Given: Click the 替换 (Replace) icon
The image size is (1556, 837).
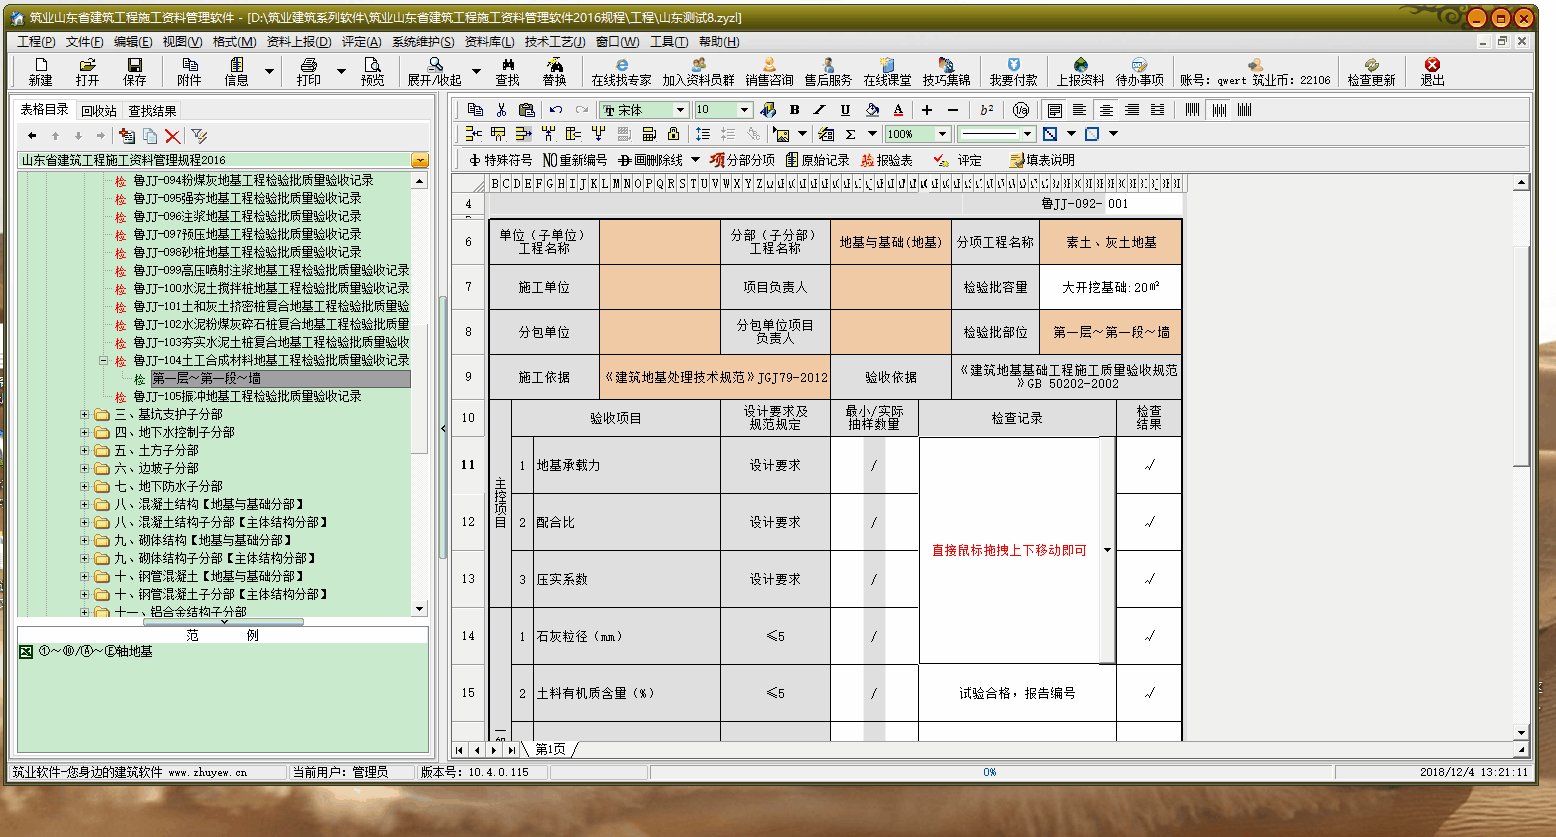Looking at the screenshot, I should [554, 71].
